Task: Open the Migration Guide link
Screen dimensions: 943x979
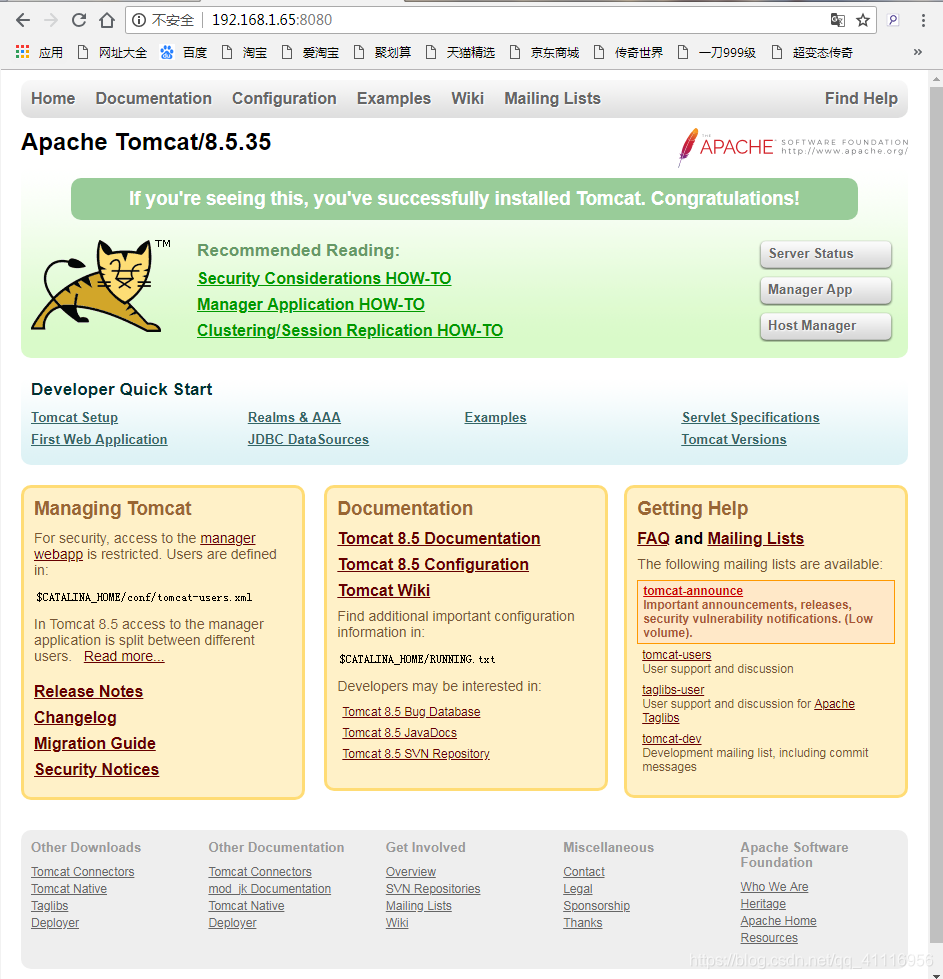Action: 95,744
